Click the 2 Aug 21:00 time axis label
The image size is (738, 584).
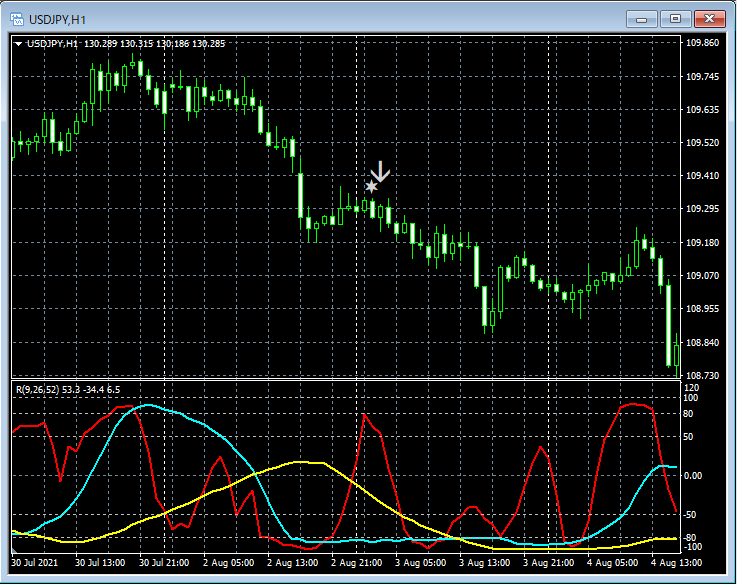(356, 563)
